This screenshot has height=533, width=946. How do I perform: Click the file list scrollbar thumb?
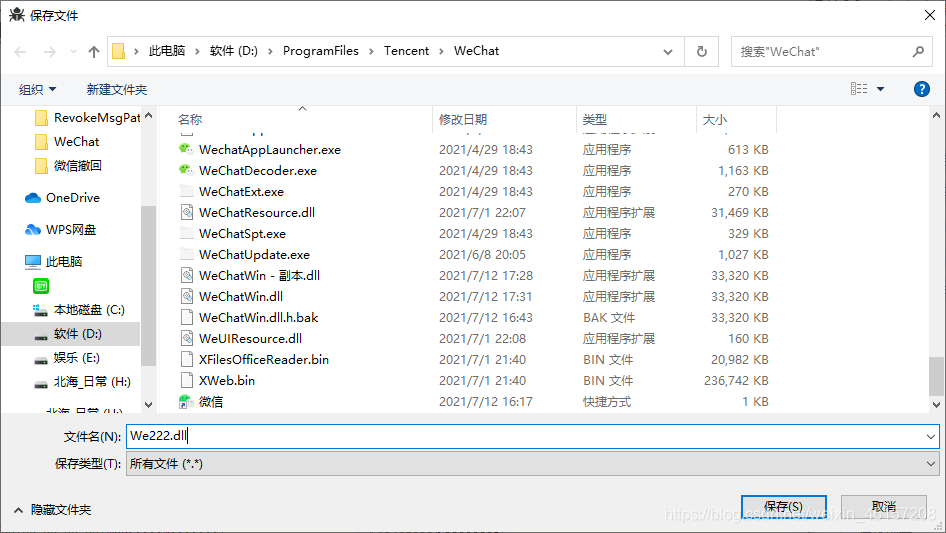(x=936, y=375)
